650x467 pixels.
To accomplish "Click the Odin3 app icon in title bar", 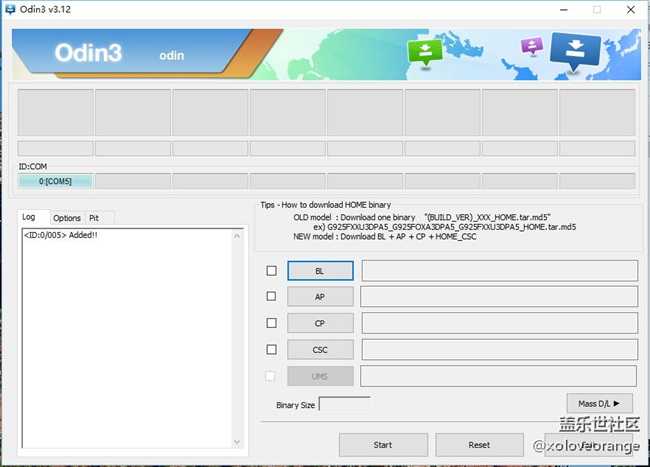I will 10,9.
